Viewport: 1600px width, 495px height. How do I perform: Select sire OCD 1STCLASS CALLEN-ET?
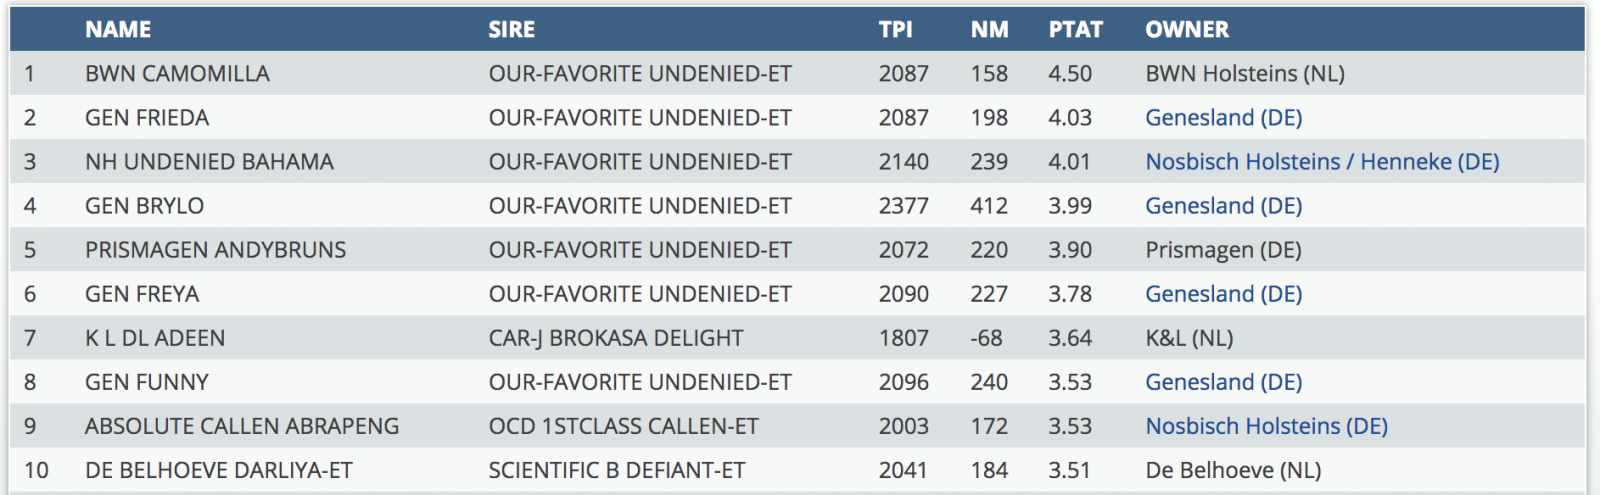pos(623,426)
